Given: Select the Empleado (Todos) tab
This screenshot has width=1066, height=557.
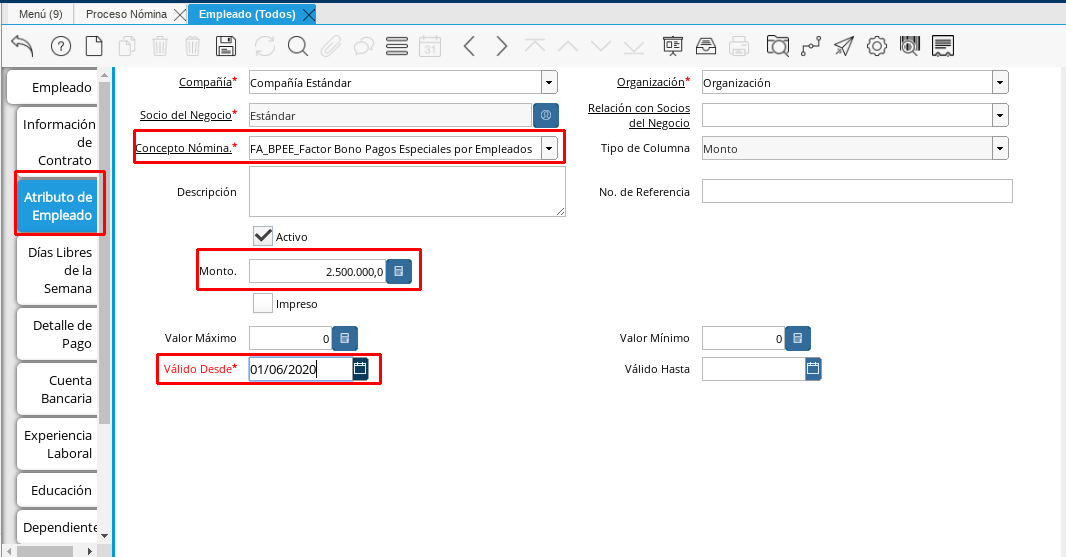Looking at the screenshot, I should (247, 14).
